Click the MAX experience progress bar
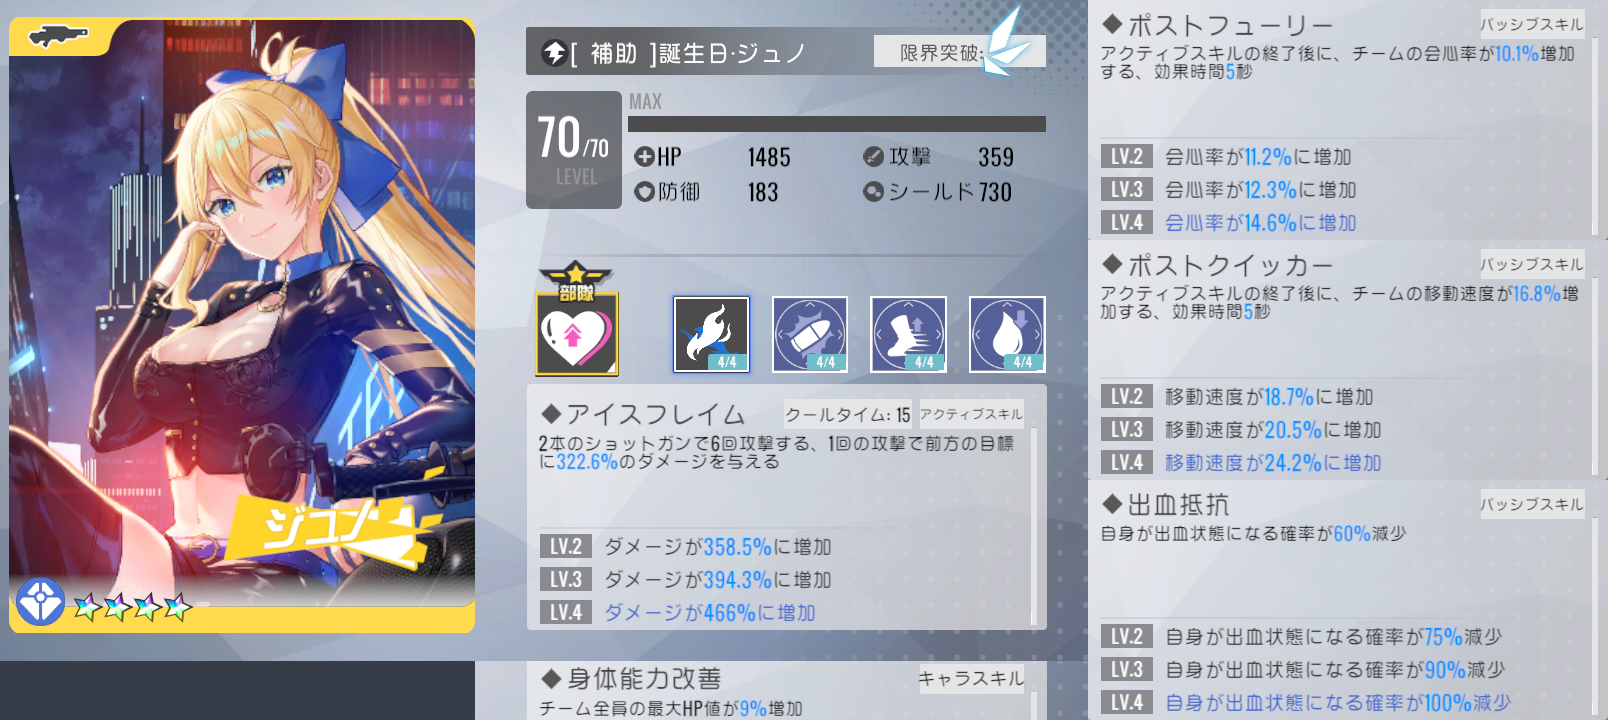 [x=837, y=124]
